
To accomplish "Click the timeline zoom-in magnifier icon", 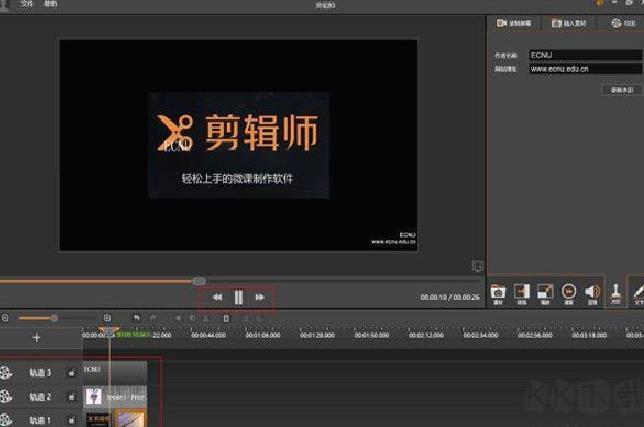I will point(107,318).
